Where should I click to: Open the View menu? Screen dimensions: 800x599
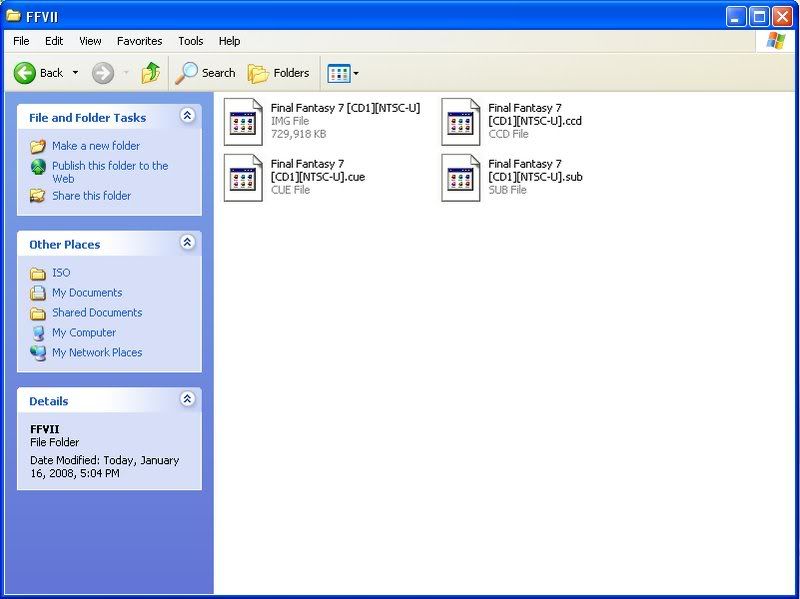coord(90,41)
